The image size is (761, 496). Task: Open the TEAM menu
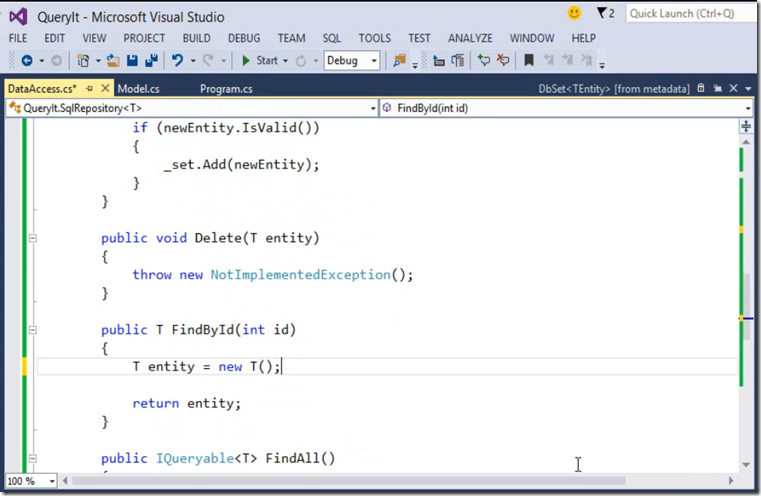click(291, 38)
